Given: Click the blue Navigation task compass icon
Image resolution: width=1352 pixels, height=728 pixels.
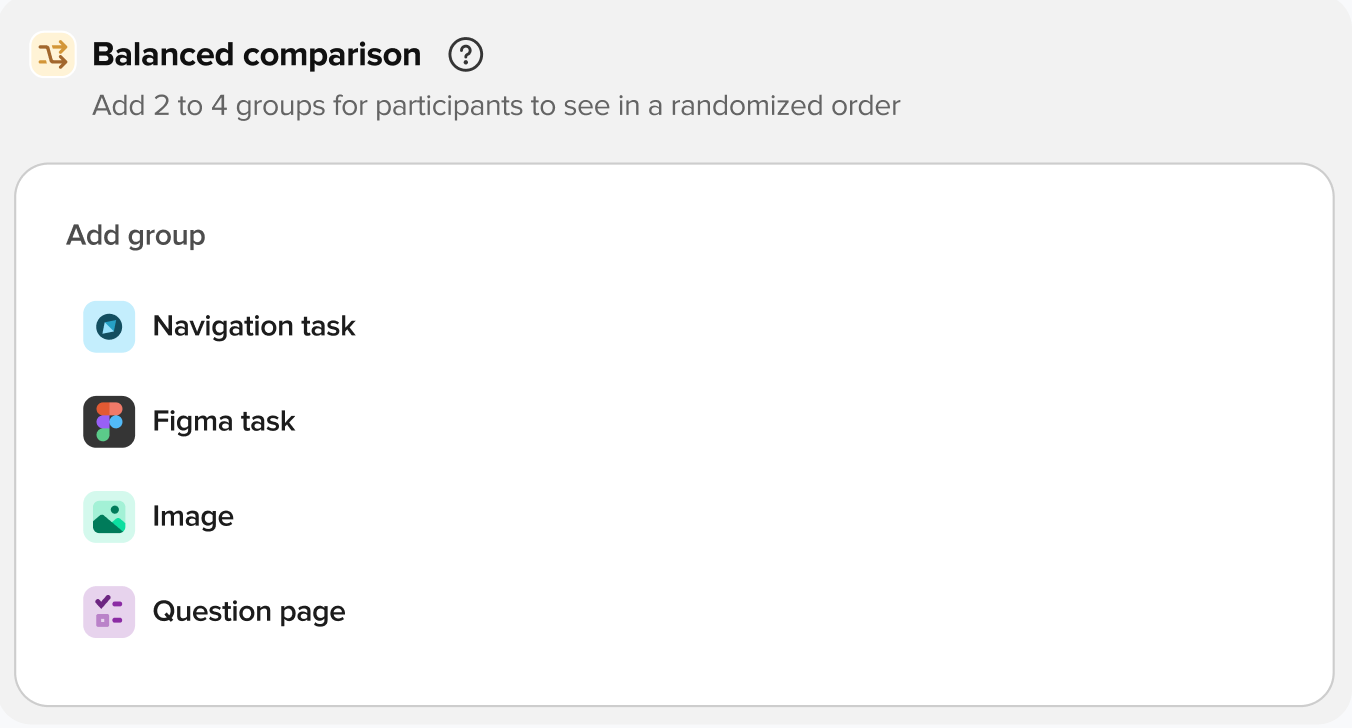Looking at the screenshot, I should pos(109,327).
